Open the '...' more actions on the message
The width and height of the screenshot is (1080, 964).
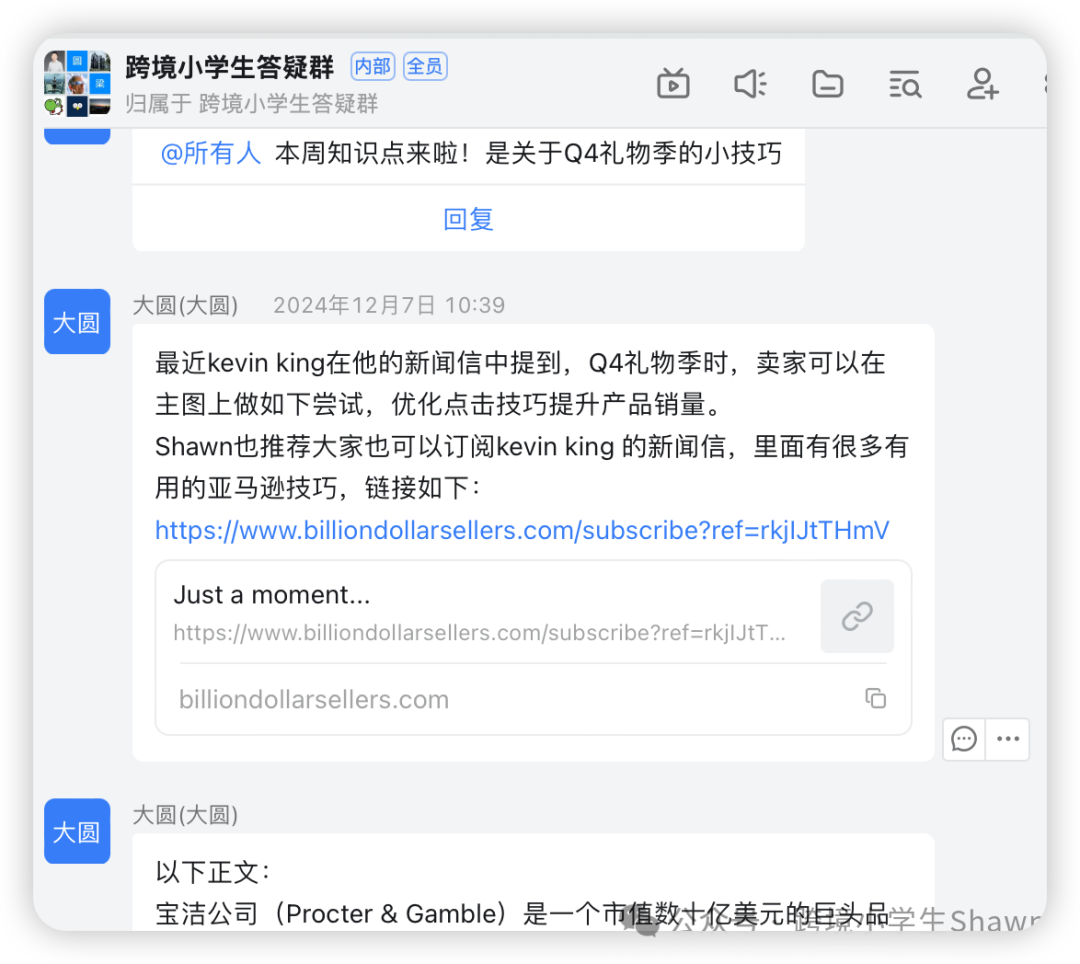tap(1007, 739)
